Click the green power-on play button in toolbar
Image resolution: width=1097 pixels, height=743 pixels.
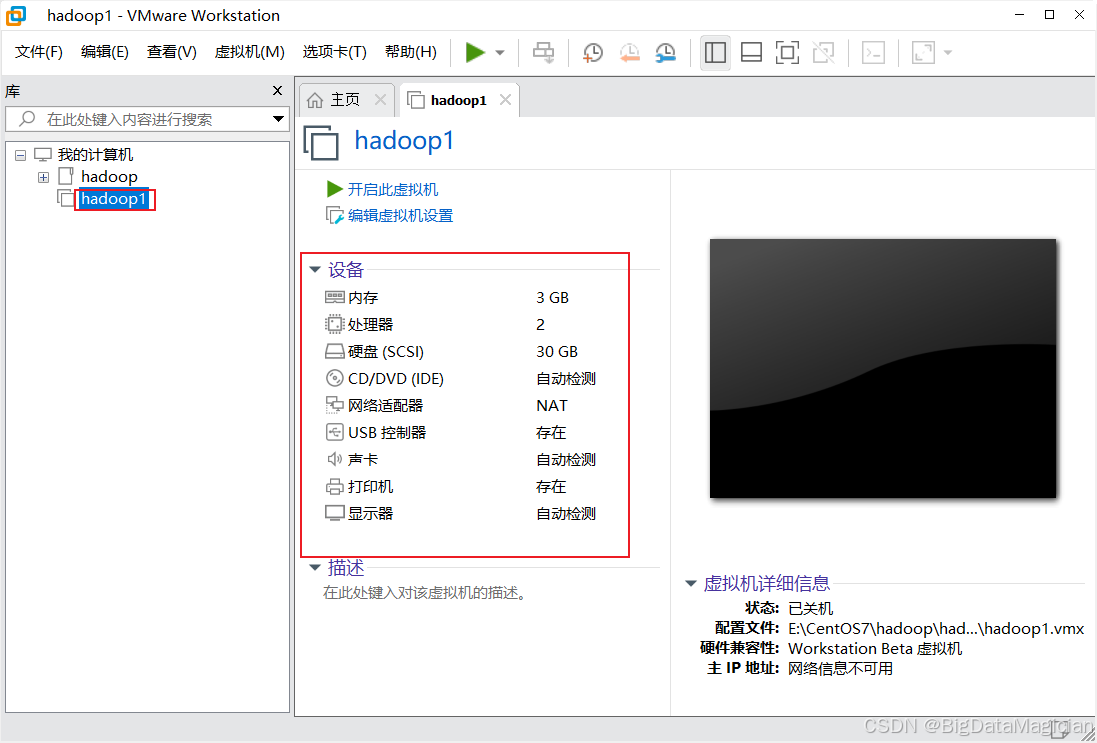(x=475, y=52)
